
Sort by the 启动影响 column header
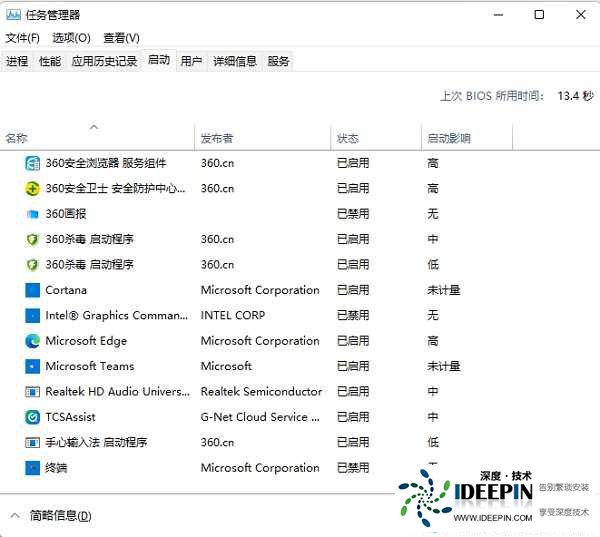448,138
